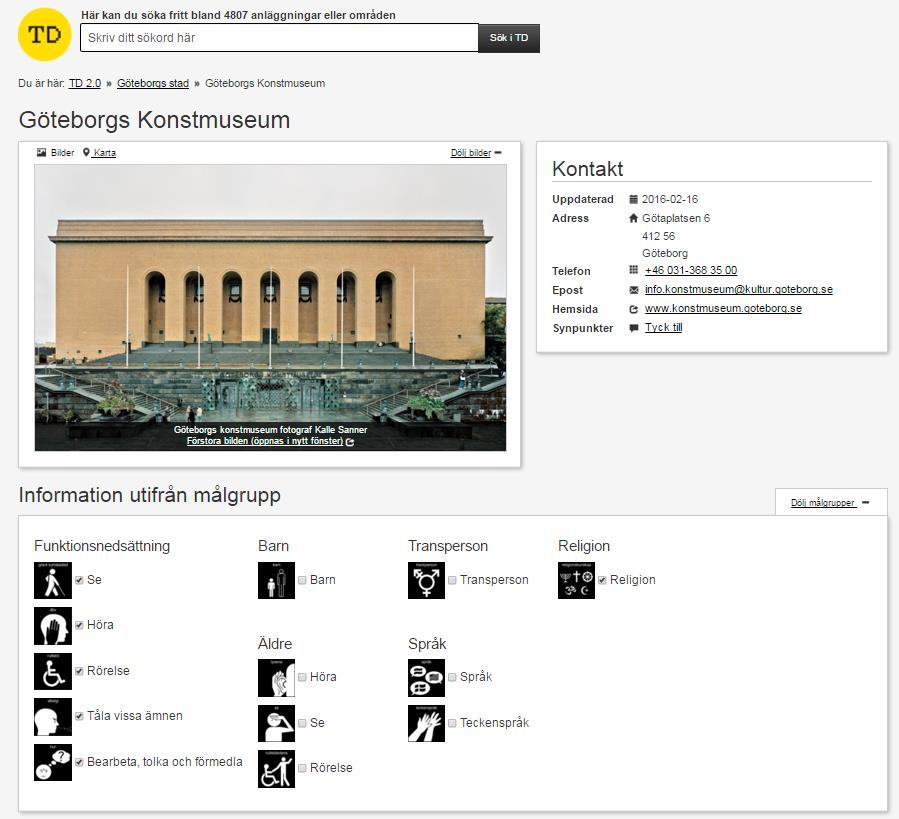
Task: Click the Bearbeta, tolka och förmedla pictogram
Action: (x=53, y=762)
